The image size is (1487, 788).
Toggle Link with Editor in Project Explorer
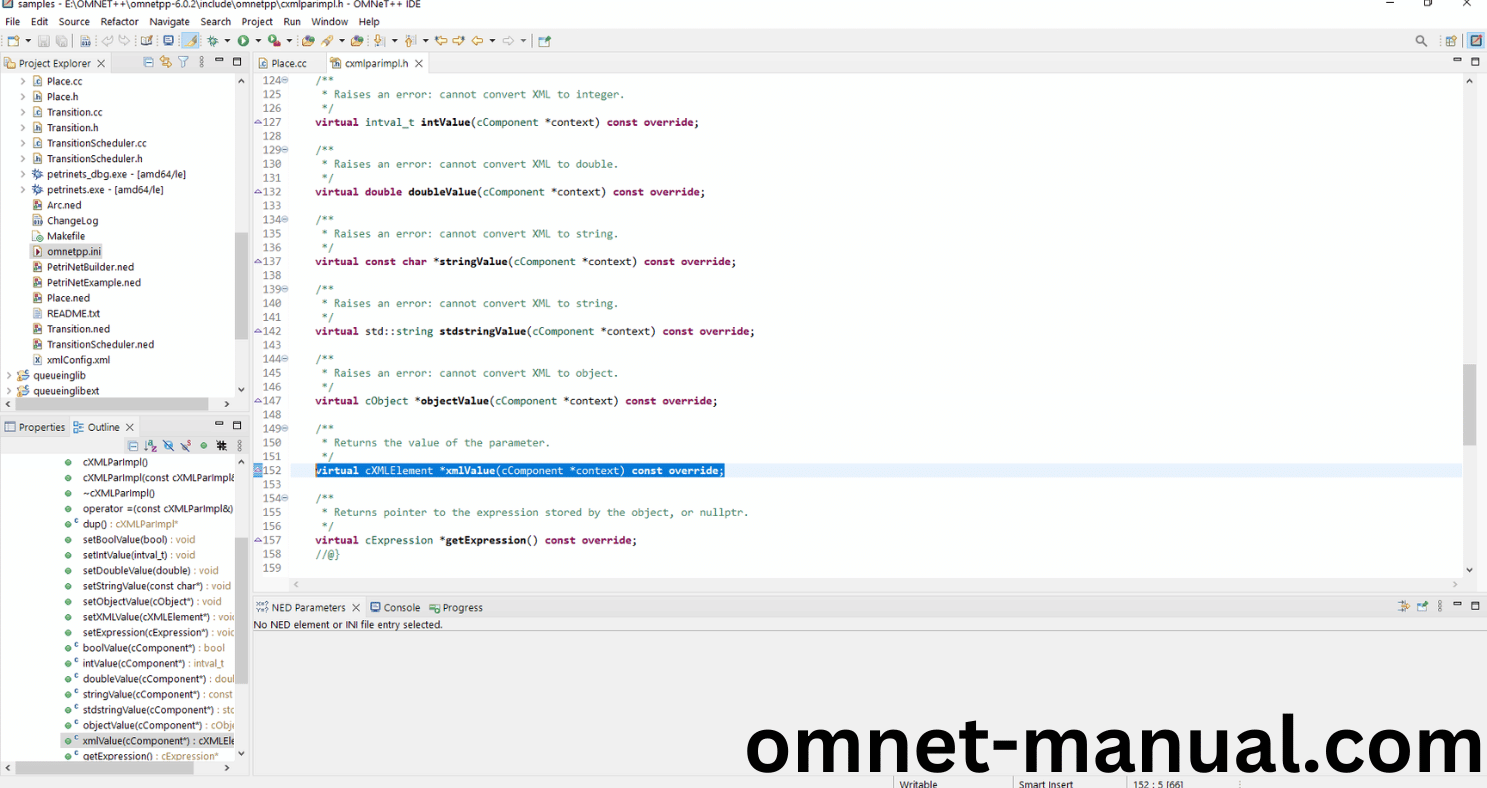point(166,62)
